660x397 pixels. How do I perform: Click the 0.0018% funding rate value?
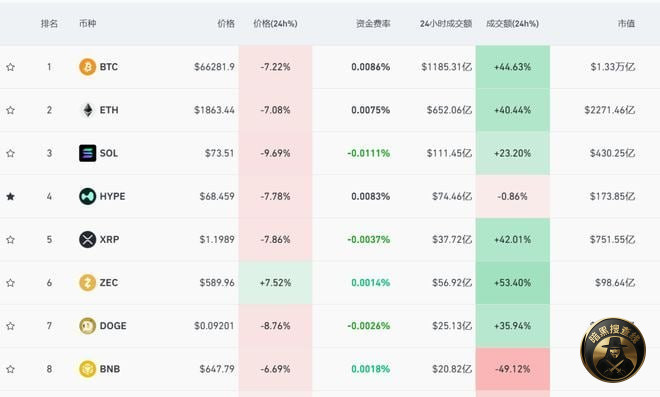coord(371,369)
